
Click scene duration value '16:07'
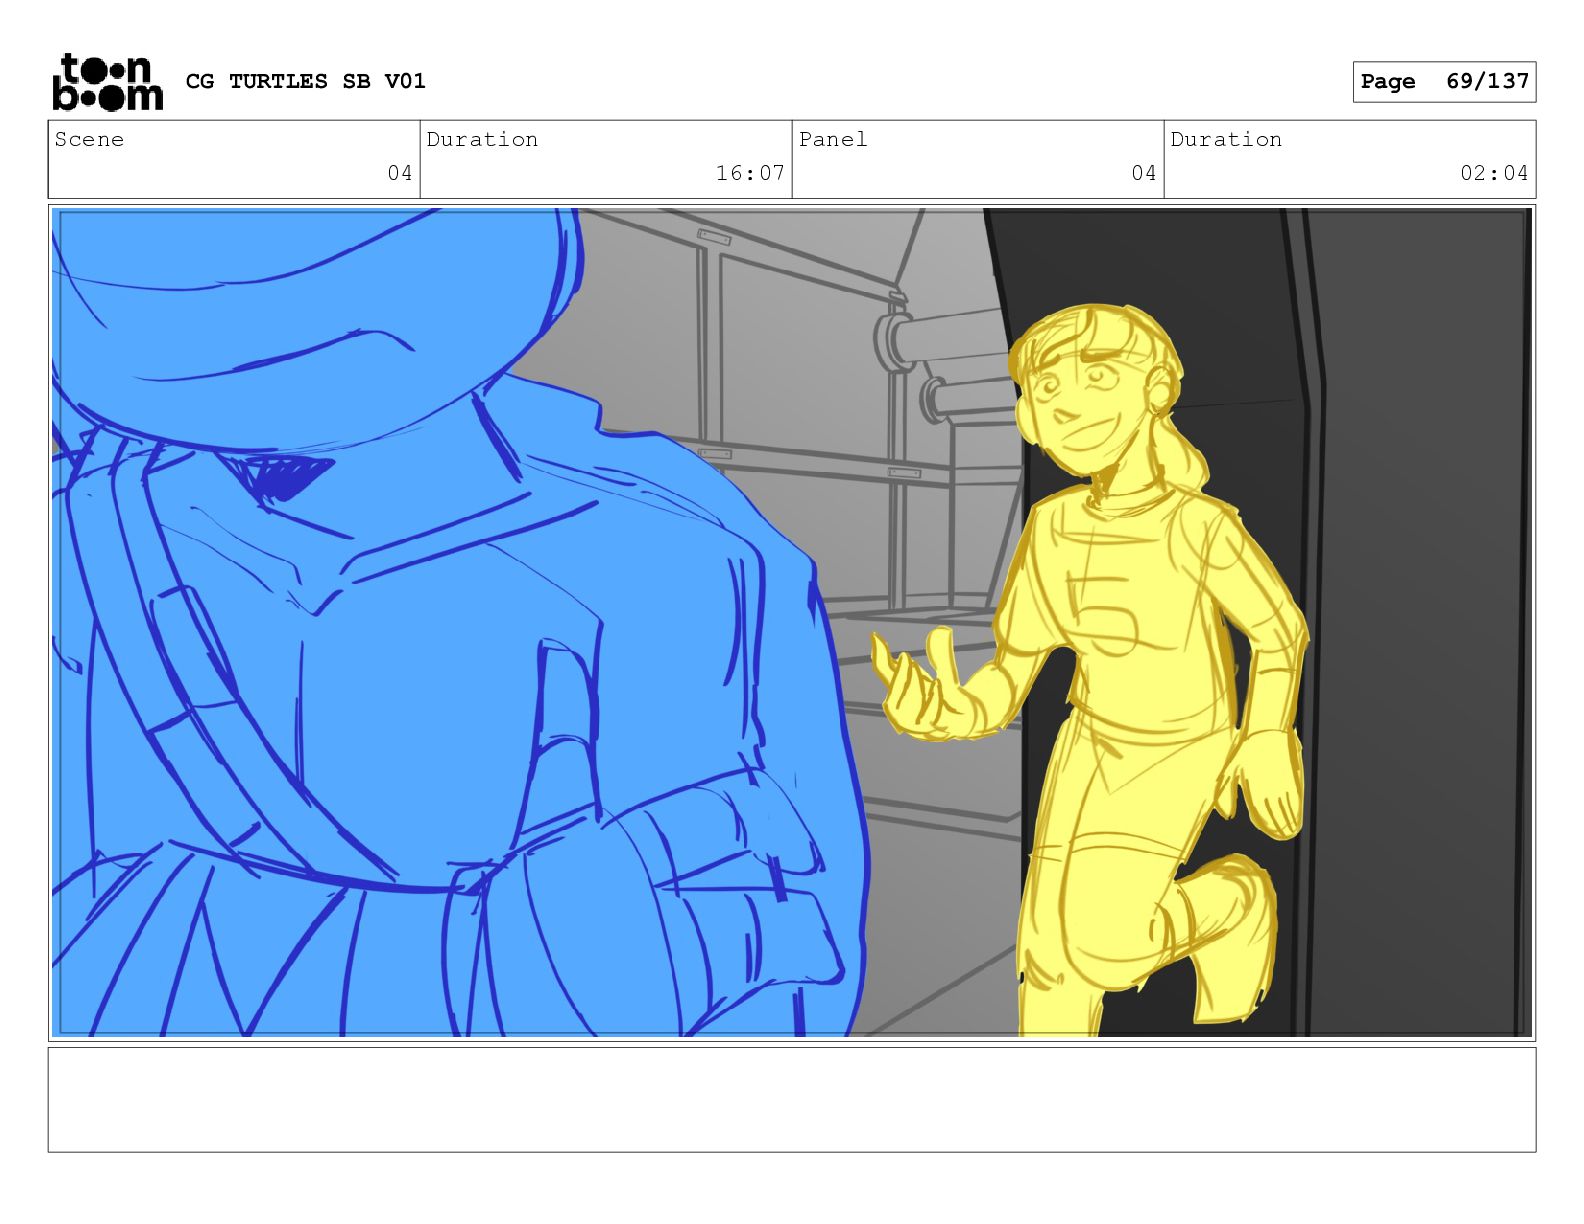(750, 173)
